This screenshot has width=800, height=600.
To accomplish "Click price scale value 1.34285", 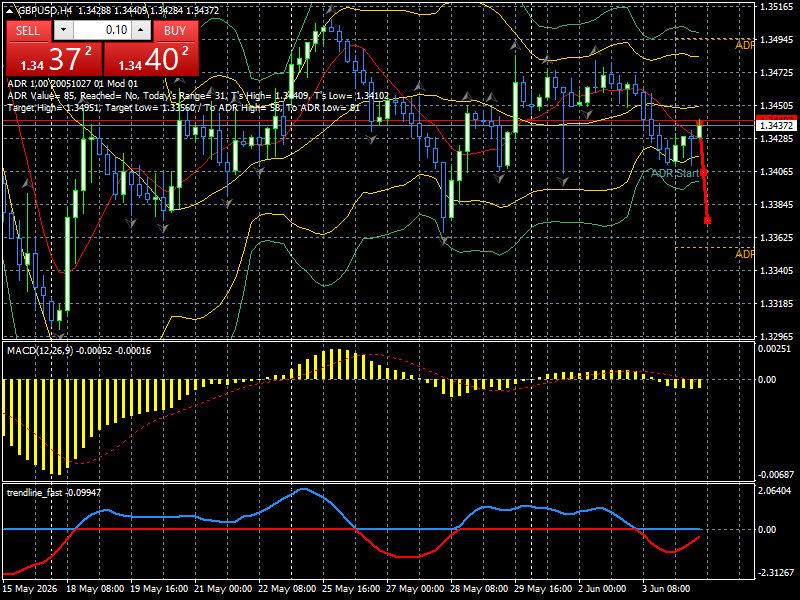I will pos(776,139).
